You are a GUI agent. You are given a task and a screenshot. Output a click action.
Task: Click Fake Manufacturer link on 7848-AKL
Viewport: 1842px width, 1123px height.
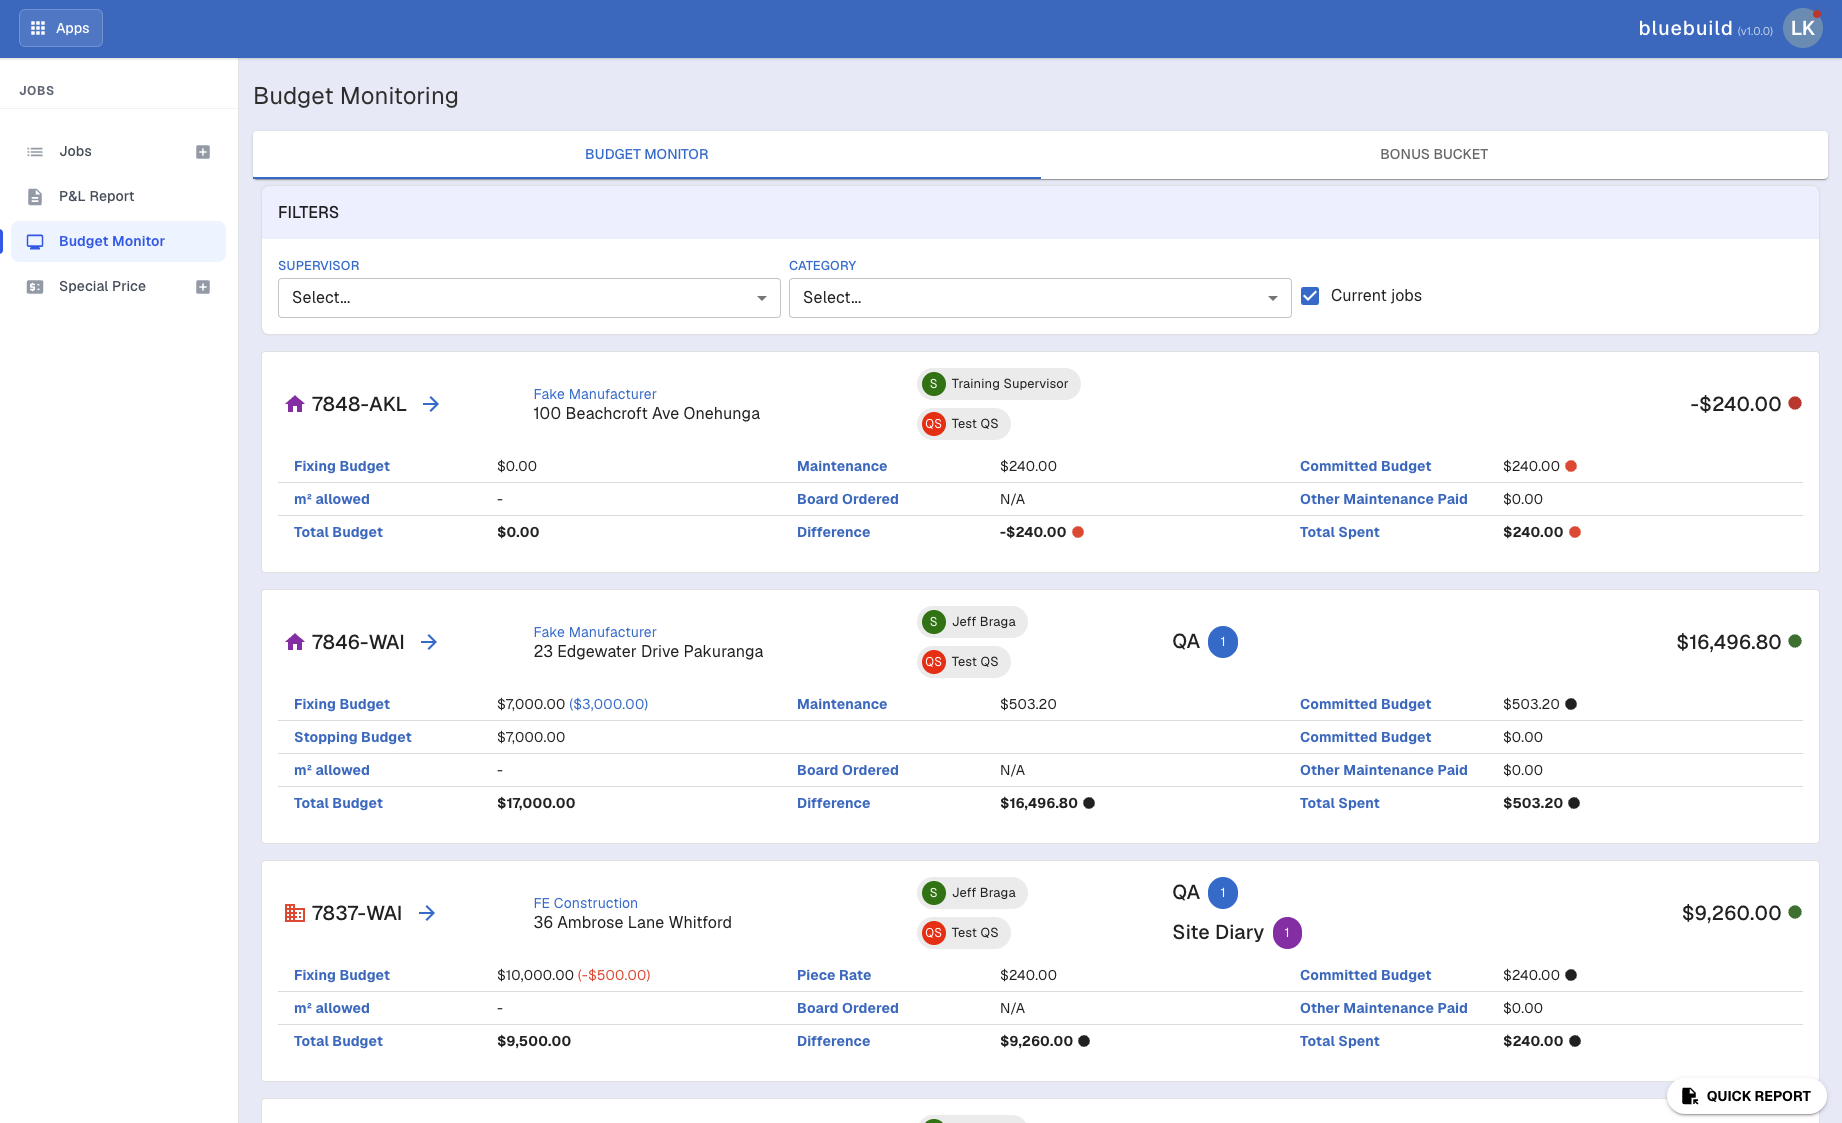[x=595, y=394]
